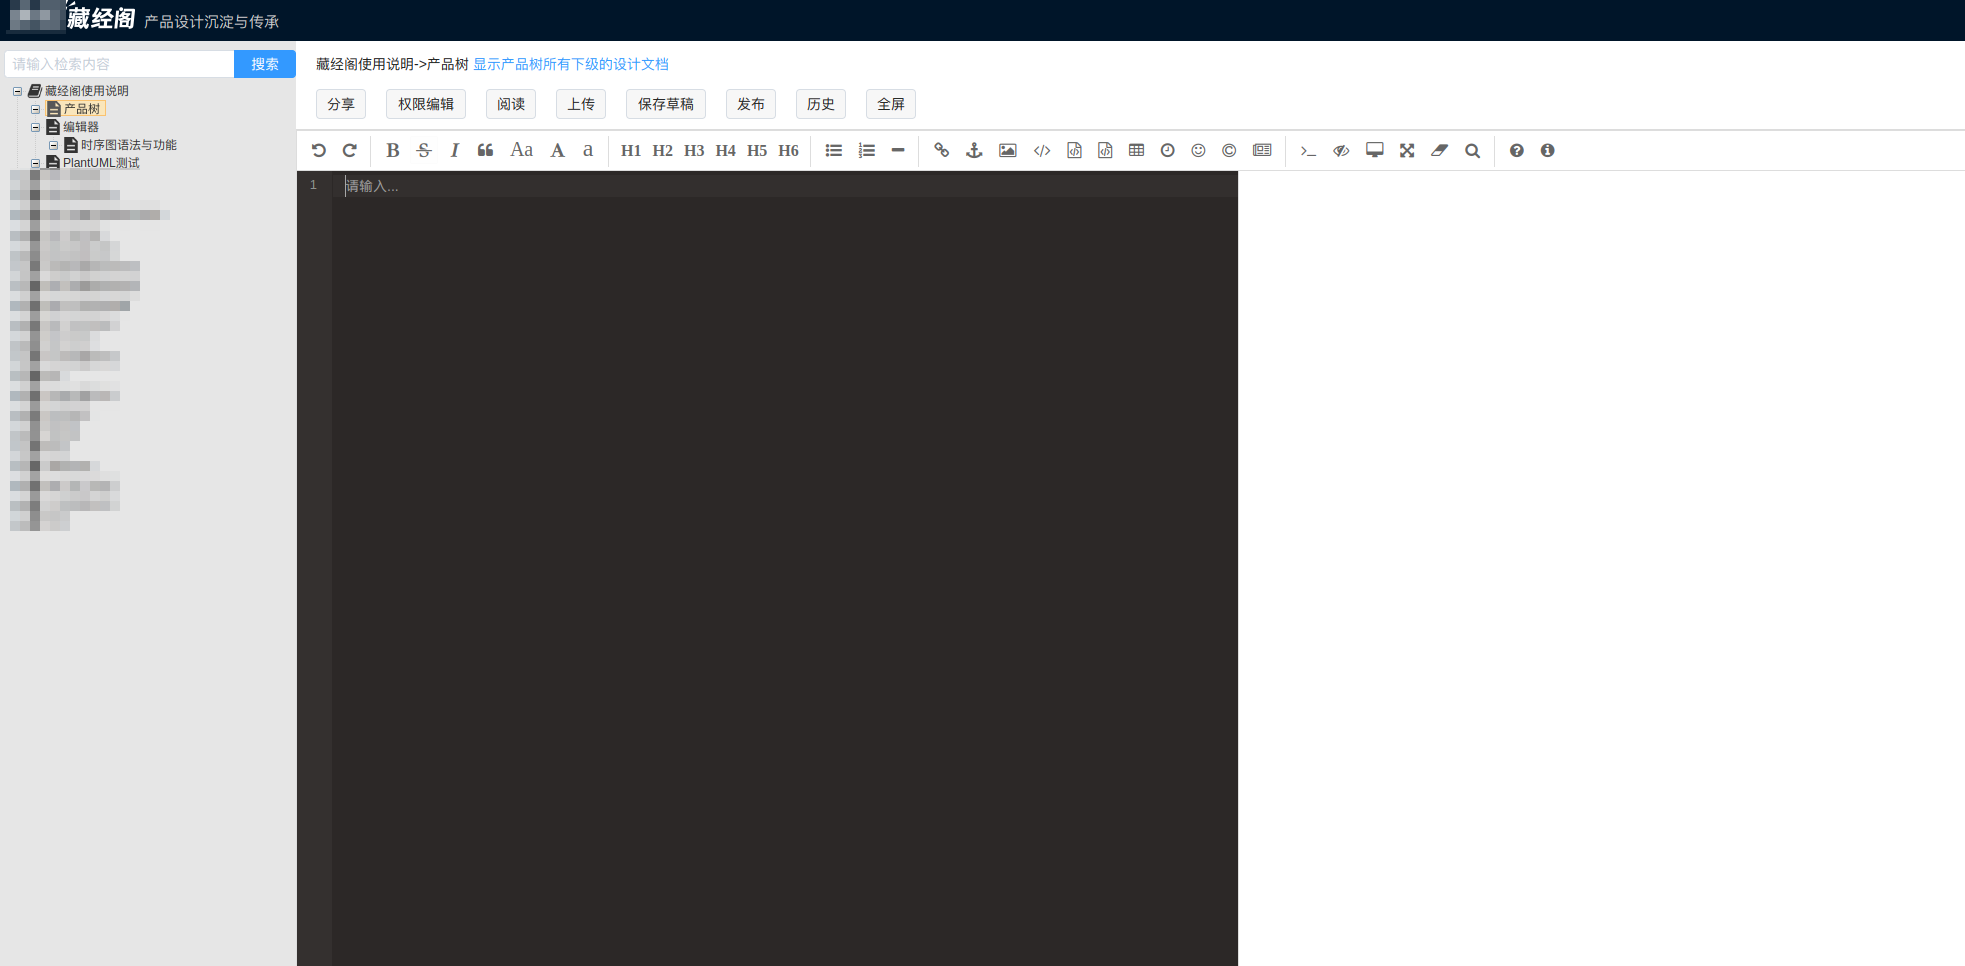Toggle editor fullscreen arrows icon
This screenshot has height=966, width=1965.
1407,150
